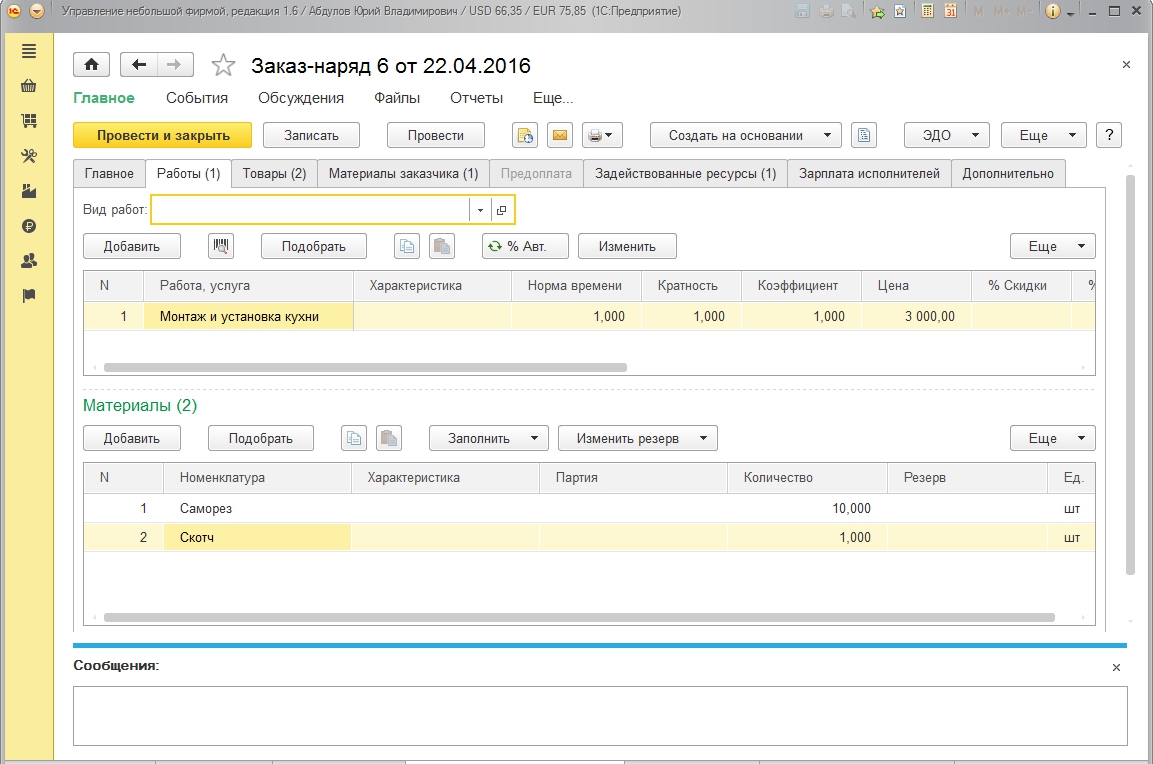Send document by email envelope icon
This screenshot has width=1153, height=764.
pos(560,135)
